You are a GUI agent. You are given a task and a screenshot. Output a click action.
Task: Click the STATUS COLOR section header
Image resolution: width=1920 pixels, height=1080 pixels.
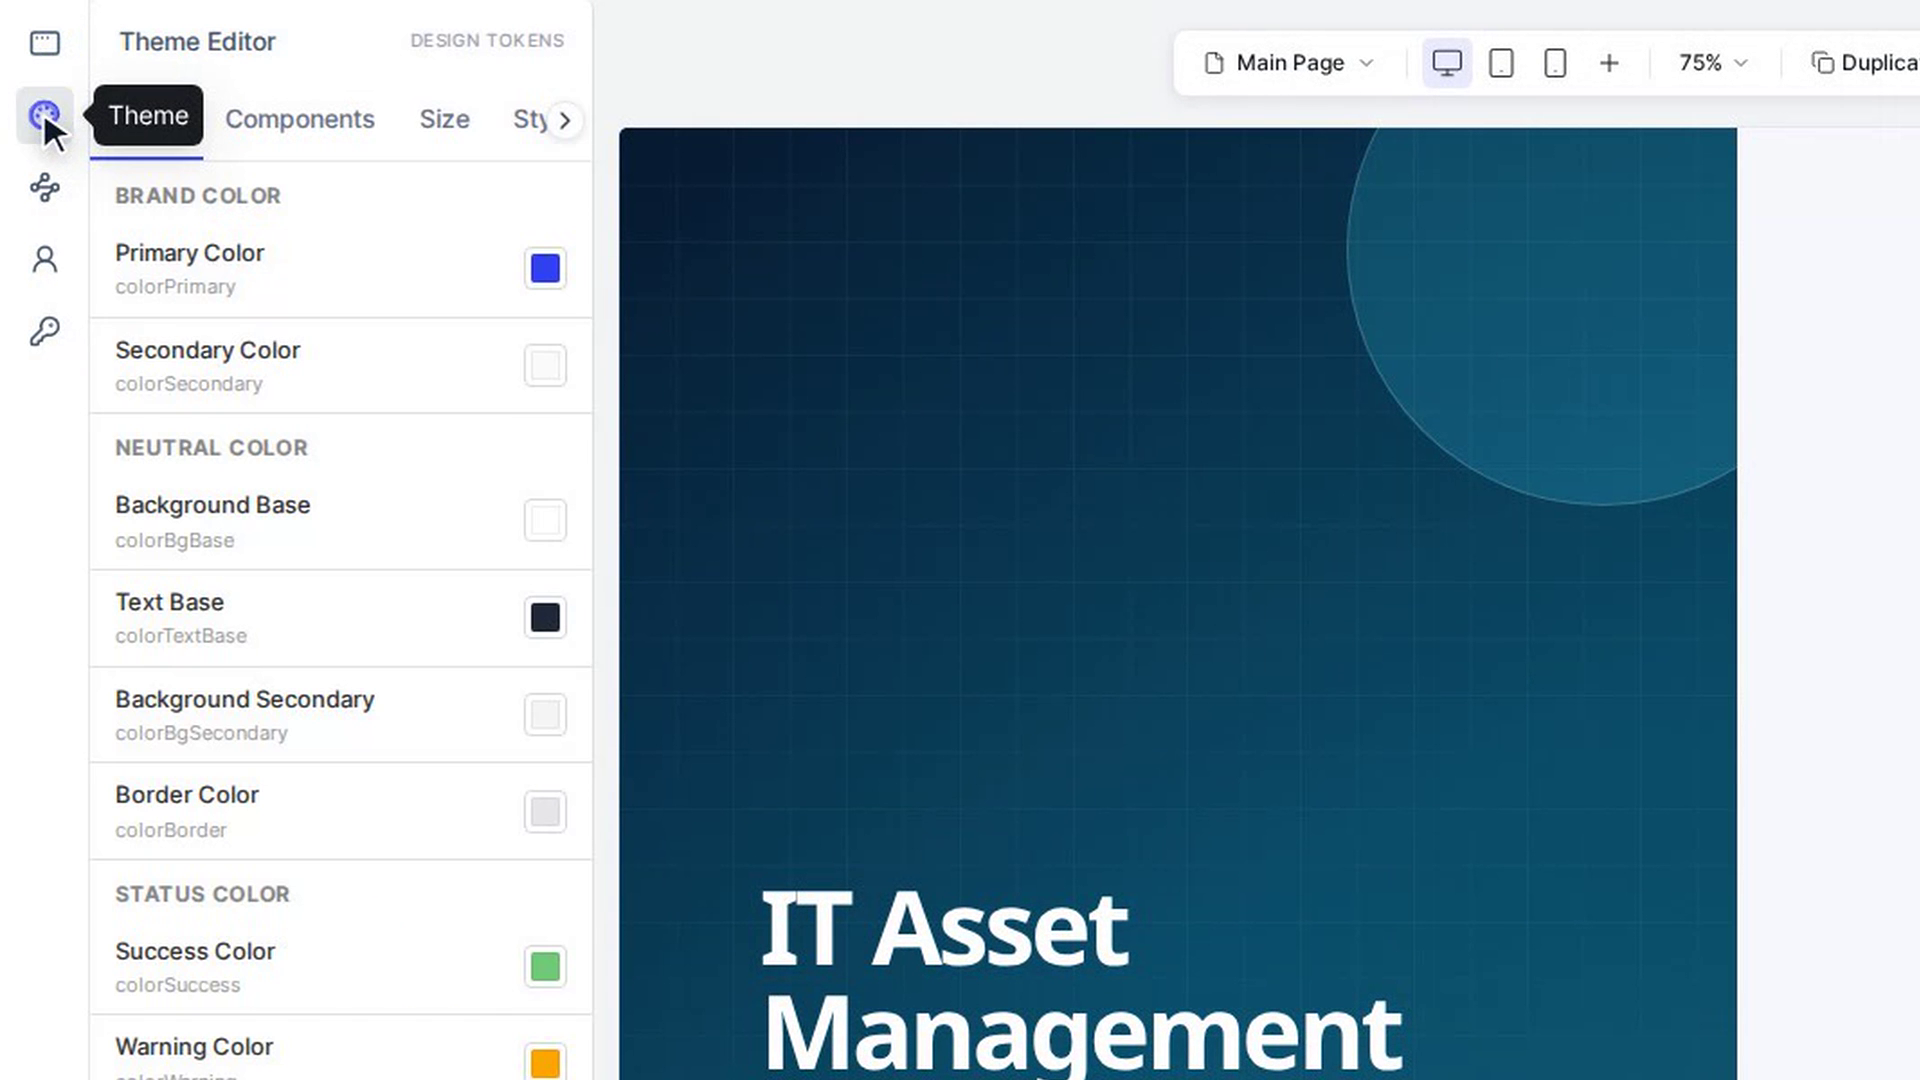(x=202, y=894)
